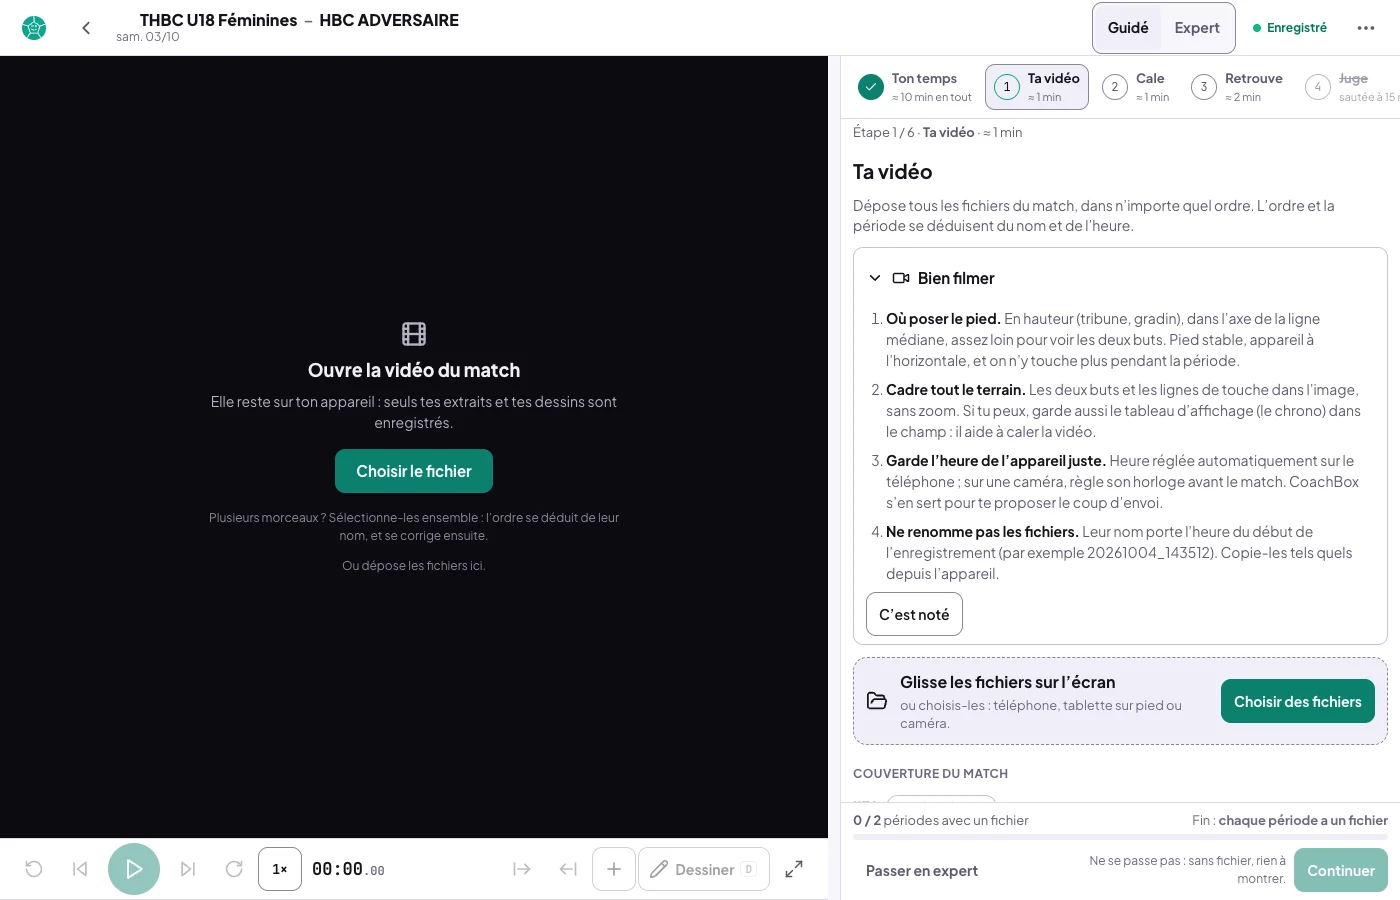Screen dimensions: 1400x900
Task: Open the completed Ton temps step
Action: 915,87
